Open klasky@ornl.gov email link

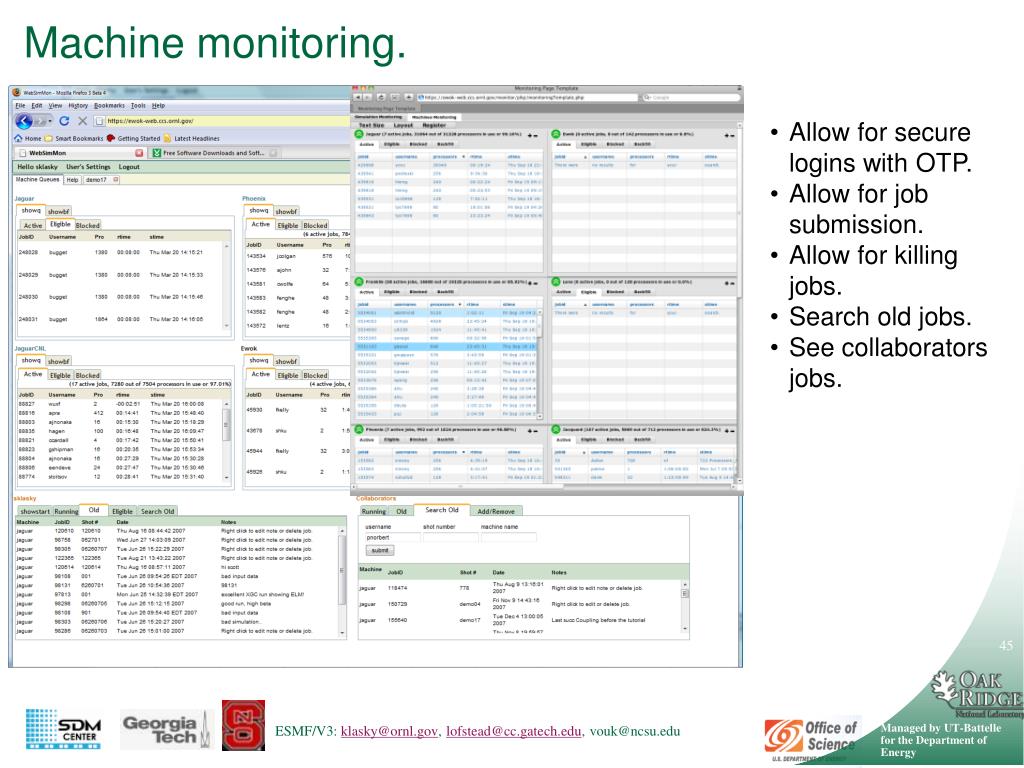(x=389, y=731)
